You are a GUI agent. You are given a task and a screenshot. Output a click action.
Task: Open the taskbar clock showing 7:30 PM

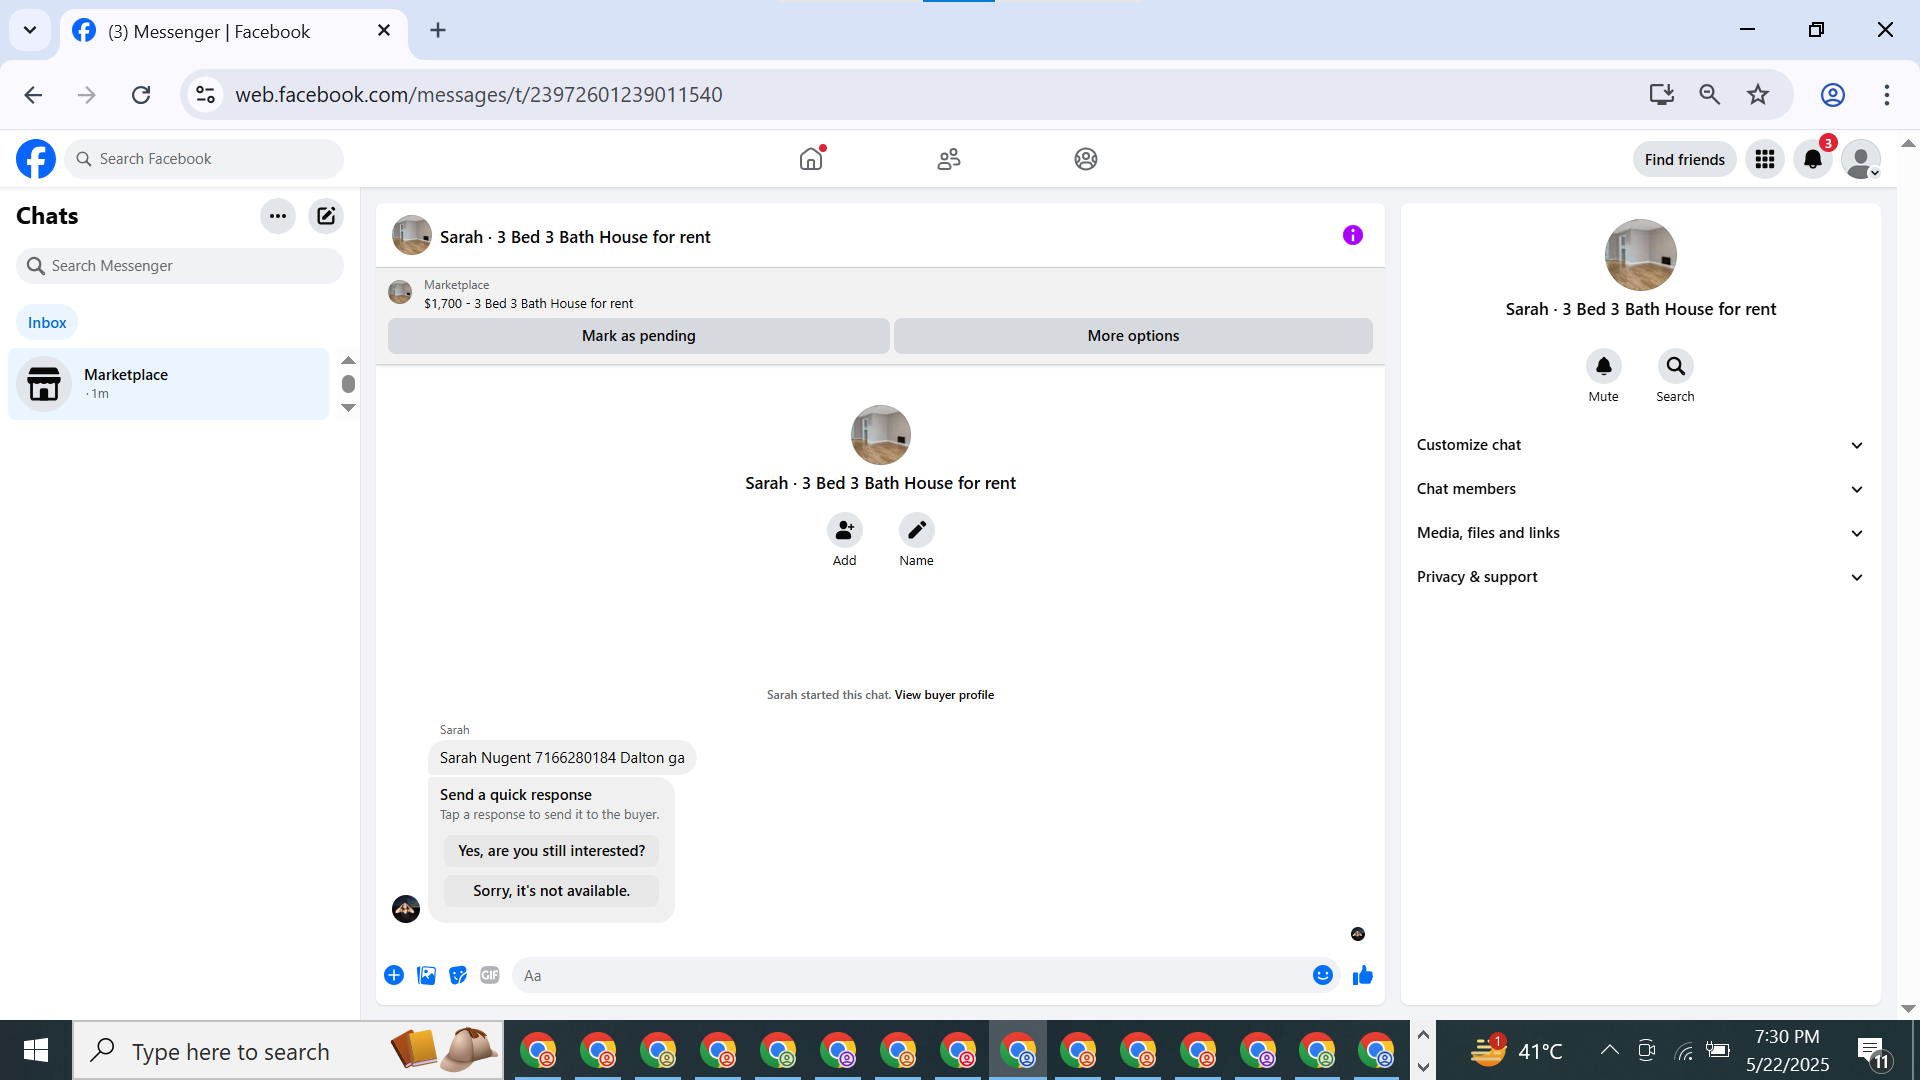click(x=1788, y=1050)
